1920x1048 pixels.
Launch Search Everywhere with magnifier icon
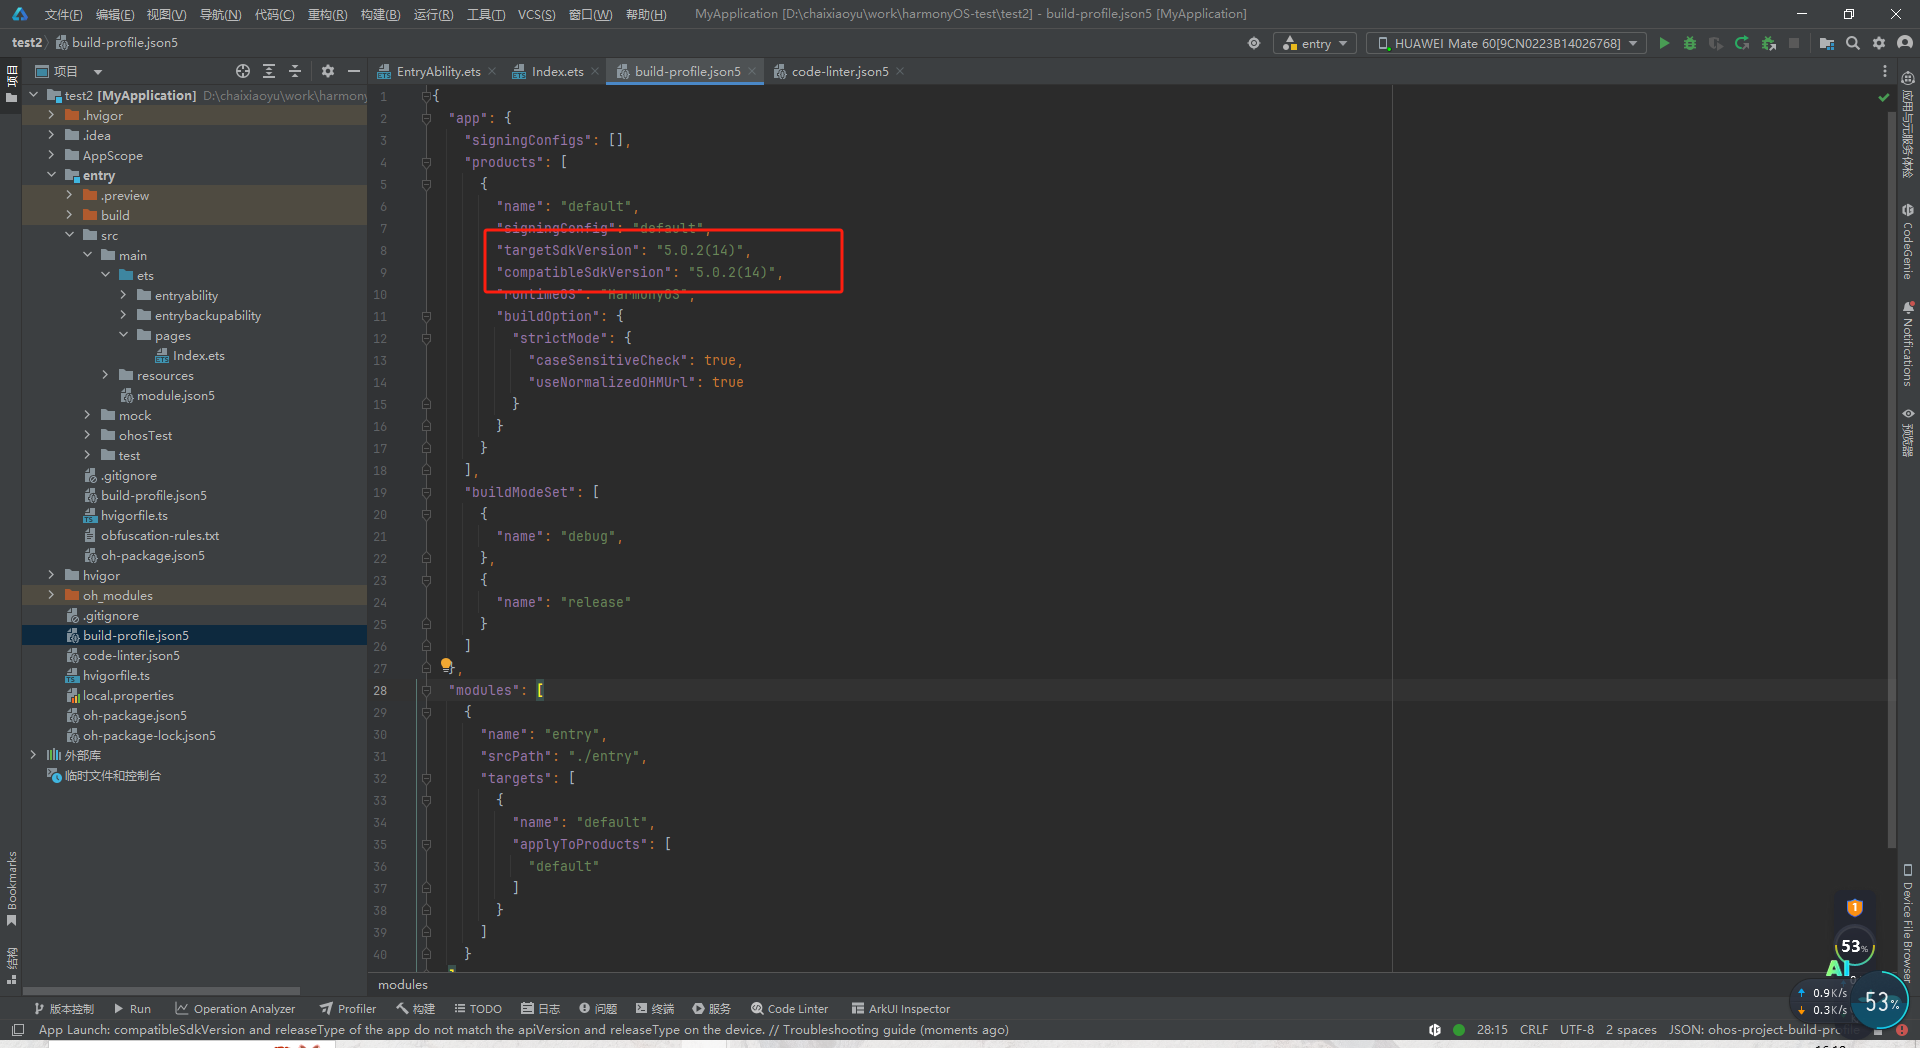(x=1853, y=43)
